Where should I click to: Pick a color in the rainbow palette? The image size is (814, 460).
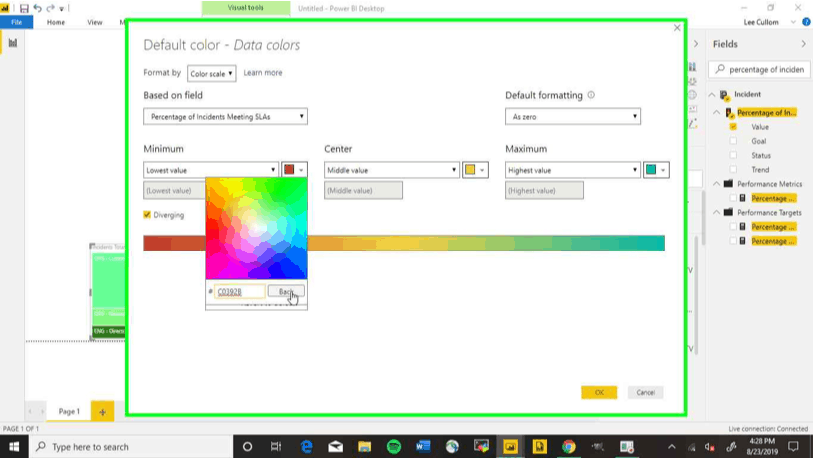[x=256, y=228]
